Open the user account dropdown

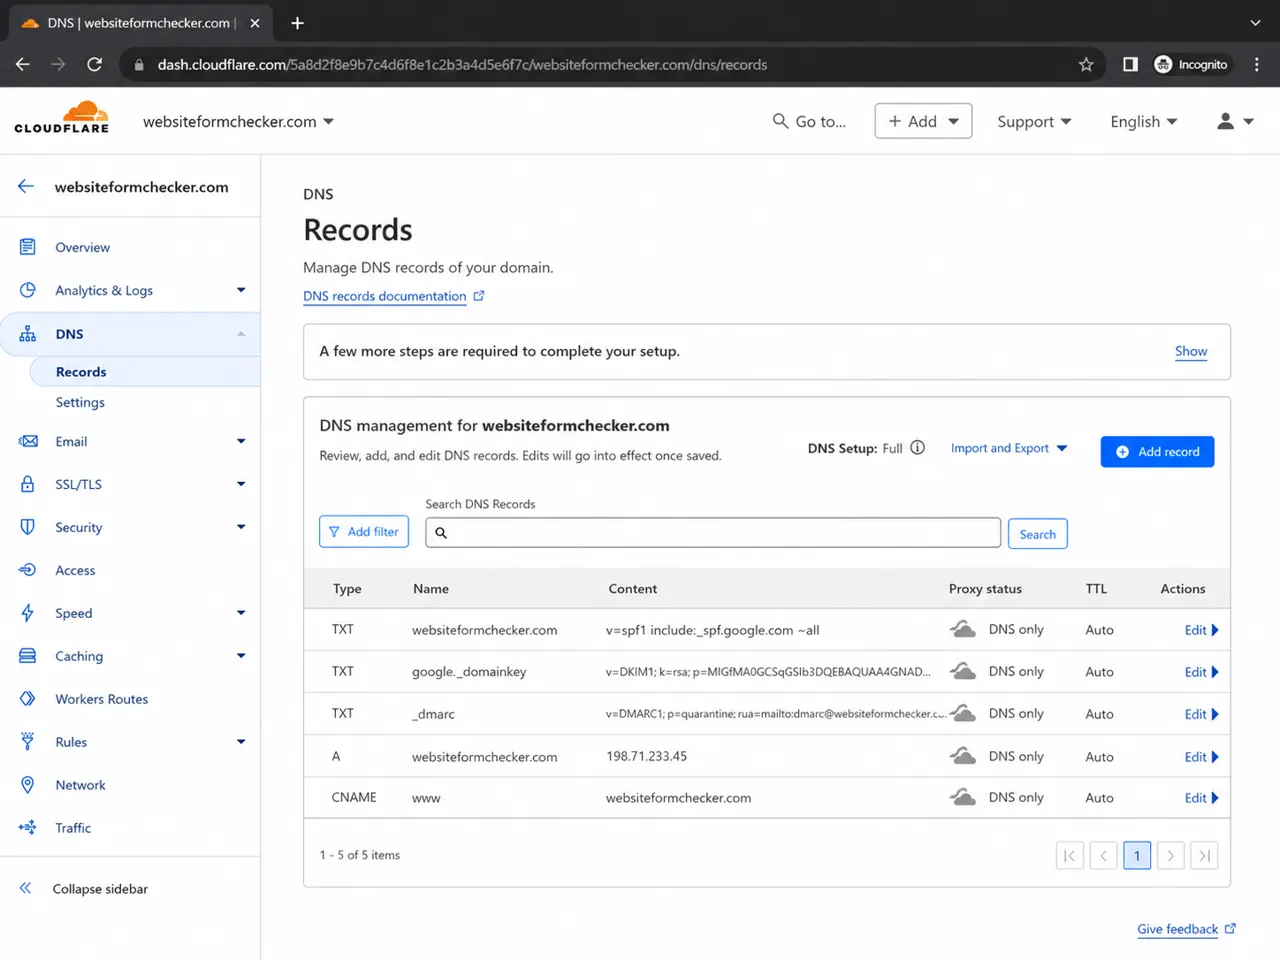(1235, 121)
